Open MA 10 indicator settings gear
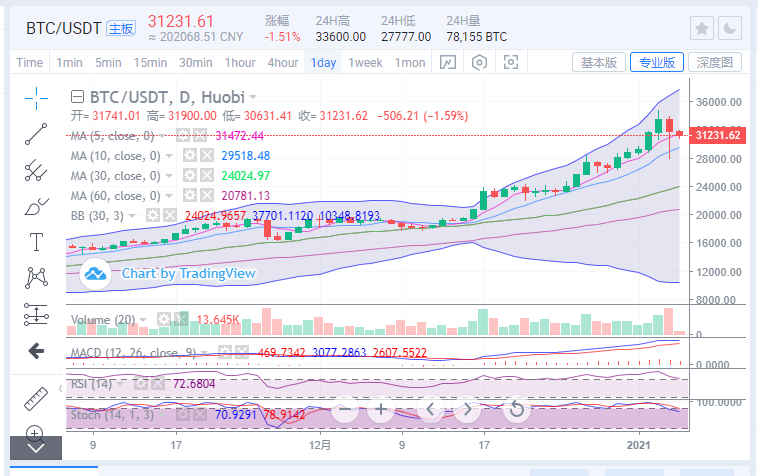Screen dimensions: 758x476 (x=190, y=156)
